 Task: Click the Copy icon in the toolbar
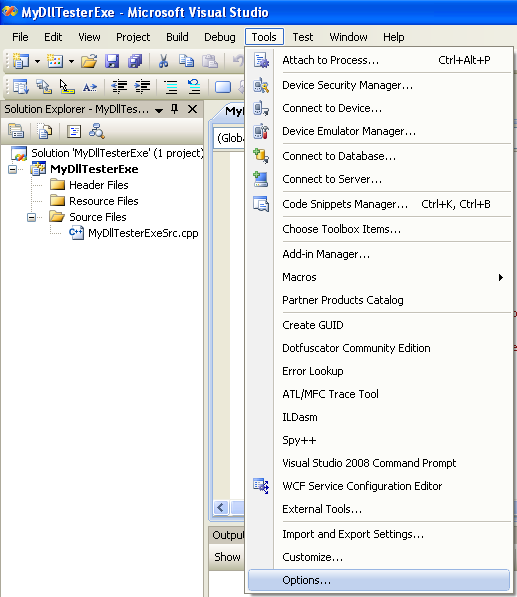pos(186,61)
